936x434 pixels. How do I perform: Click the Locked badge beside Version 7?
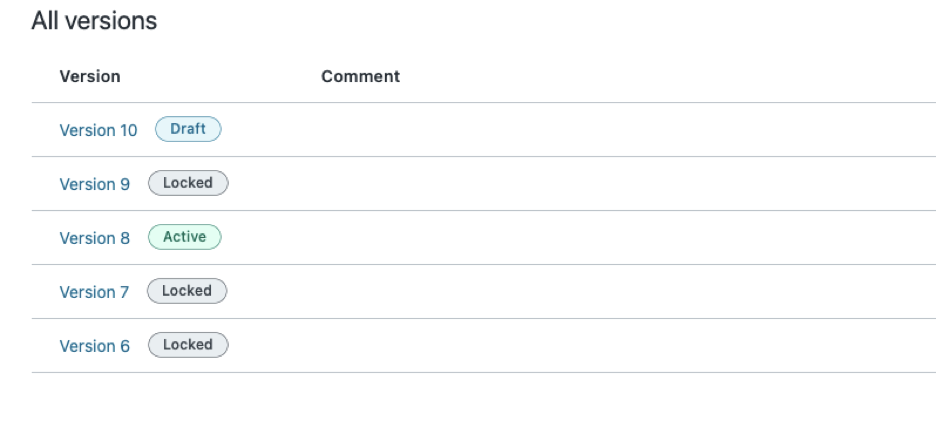188,291
